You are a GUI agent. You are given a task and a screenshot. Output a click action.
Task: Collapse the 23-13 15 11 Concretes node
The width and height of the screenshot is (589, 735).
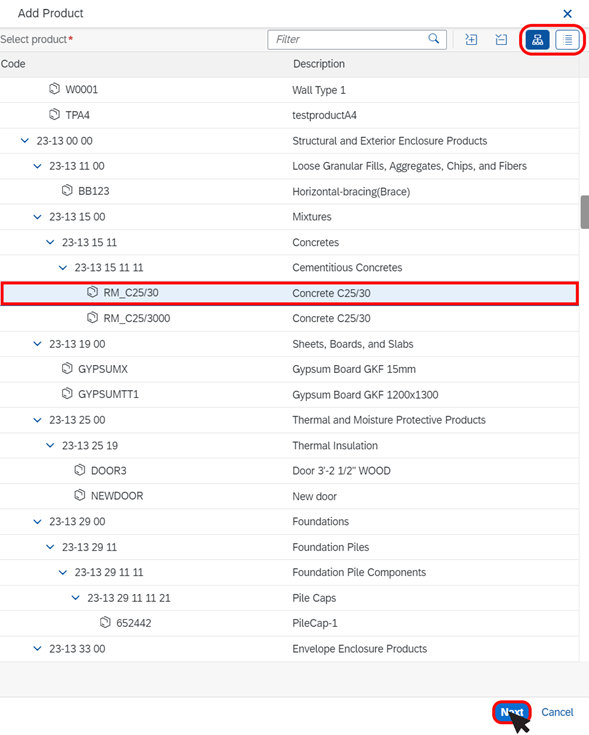(x=50, y=242)
